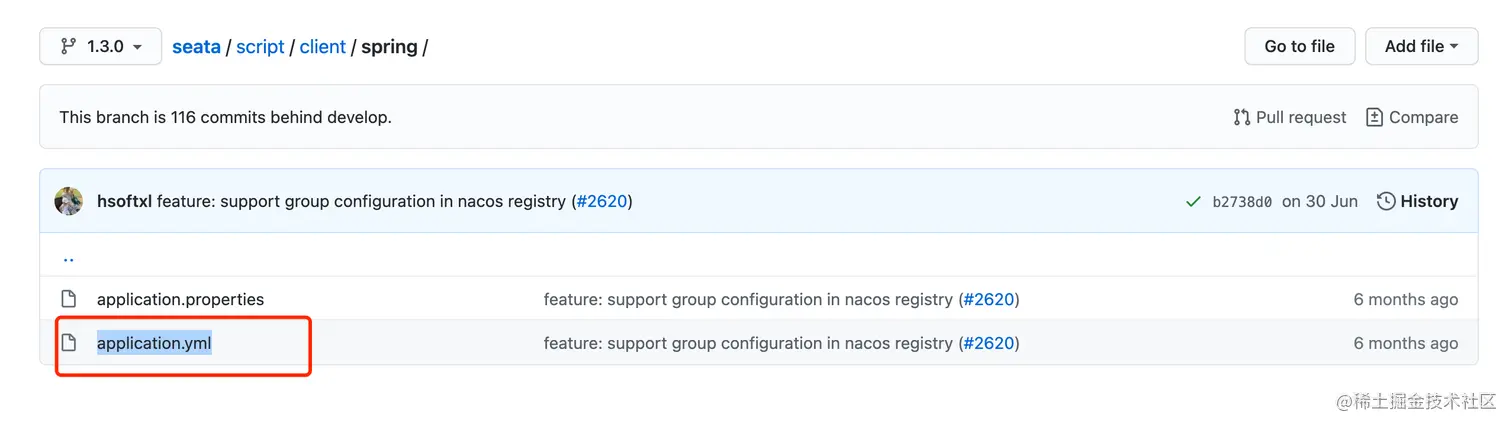Image resolution: width=1512 pixels, height=427 pixels.
Task: View the commit History
Action: tap(1417, 201)
